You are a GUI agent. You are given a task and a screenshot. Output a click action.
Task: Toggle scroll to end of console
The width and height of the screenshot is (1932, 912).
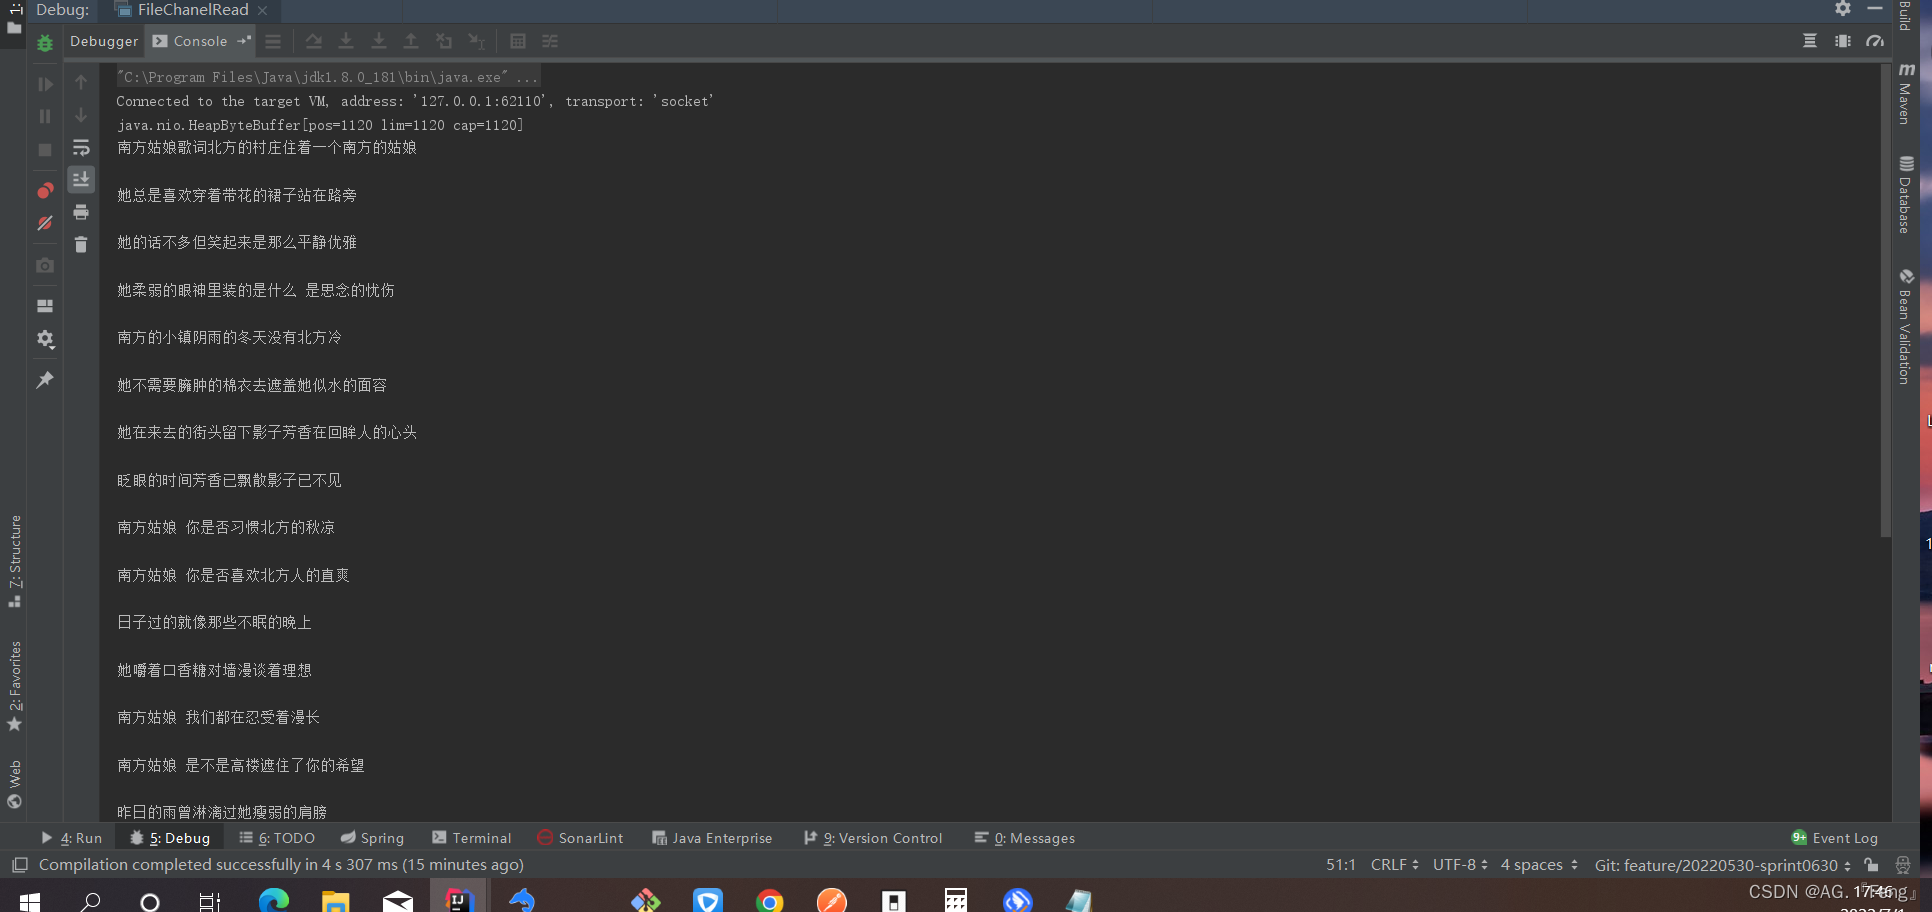tap(81, 179)
